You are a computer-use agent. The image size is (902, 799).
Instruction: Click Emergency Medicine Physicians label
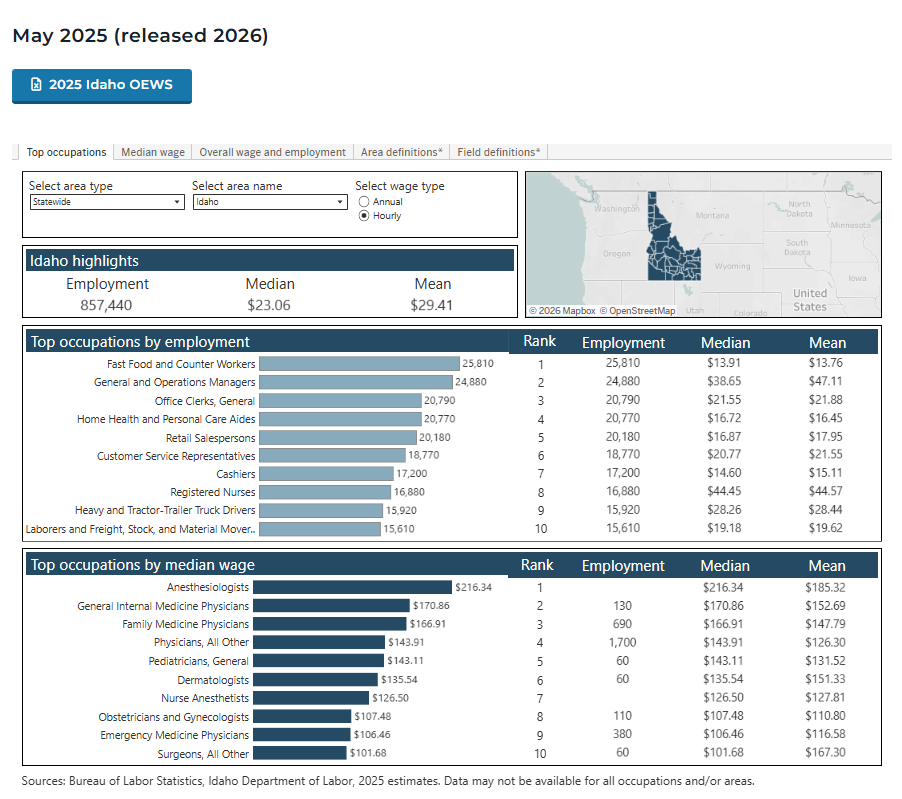point(174,735)
